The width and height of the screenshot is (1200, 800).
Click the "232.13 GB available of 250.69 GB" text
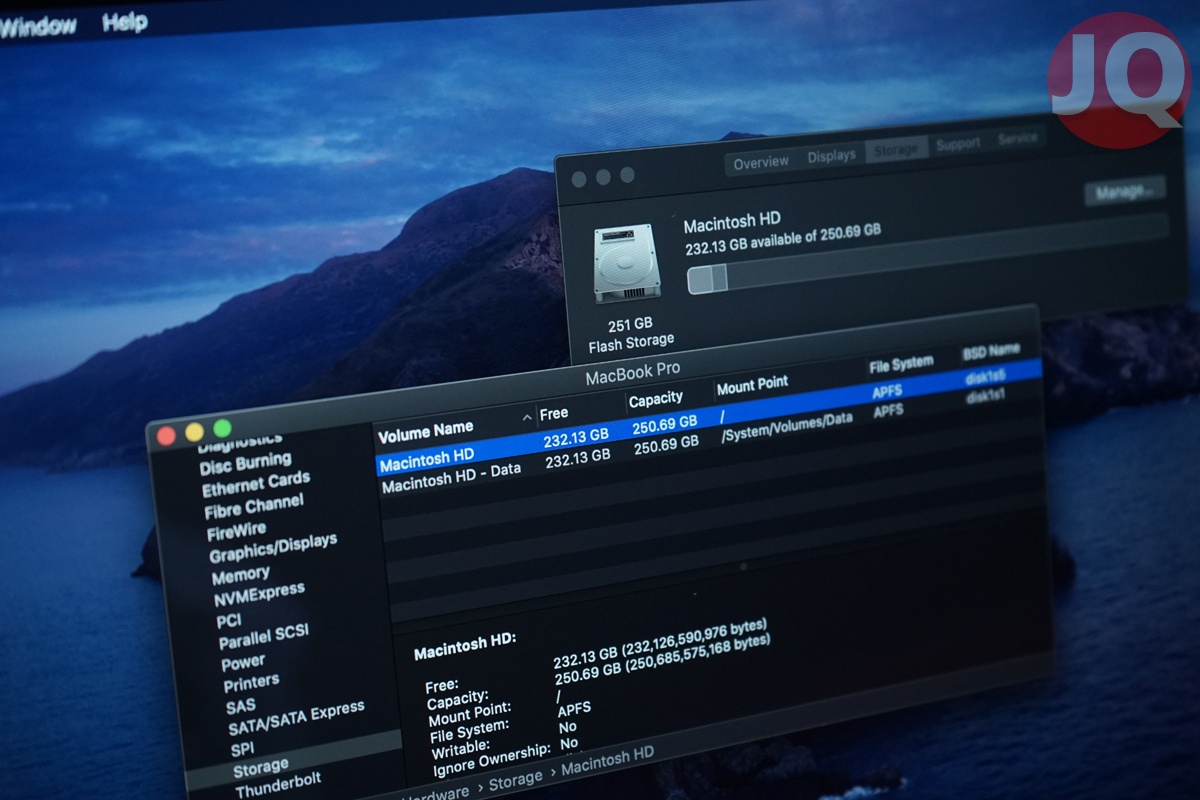(x=783, y=239)
